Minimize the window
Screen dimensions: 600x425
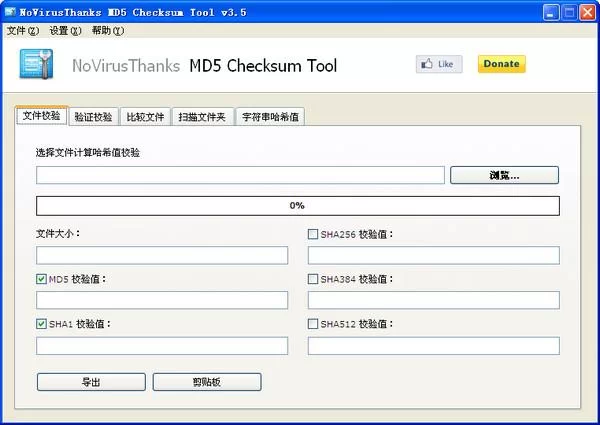(x=551, y=13)
